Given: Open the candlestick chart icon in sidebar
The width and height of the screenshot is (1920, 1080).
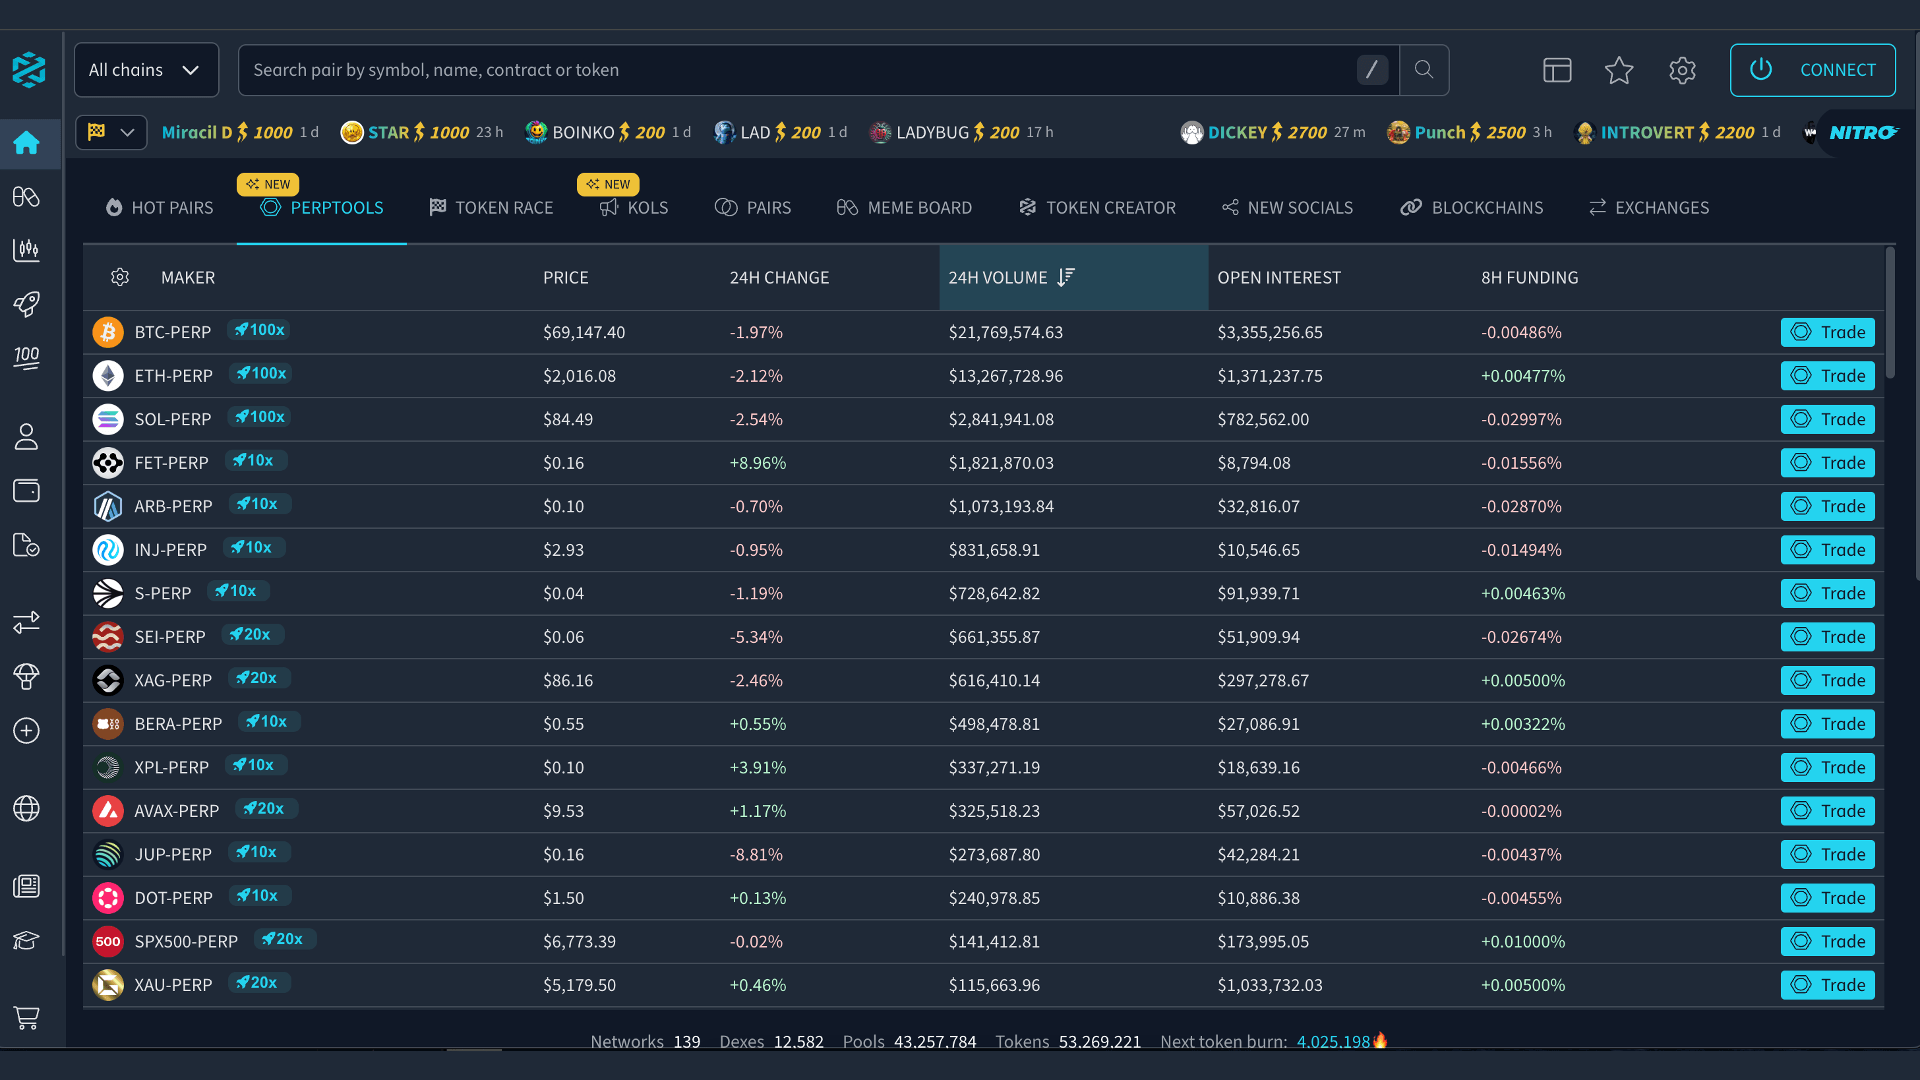Looking at the screenshot, I should click(27, 251).
